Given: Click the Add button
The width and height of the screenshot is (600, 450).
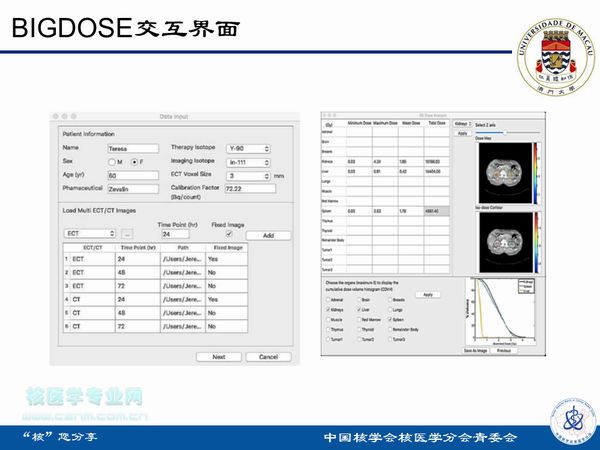Looking at the screenshot, I should pyautogui.click(x=267, y=234).
